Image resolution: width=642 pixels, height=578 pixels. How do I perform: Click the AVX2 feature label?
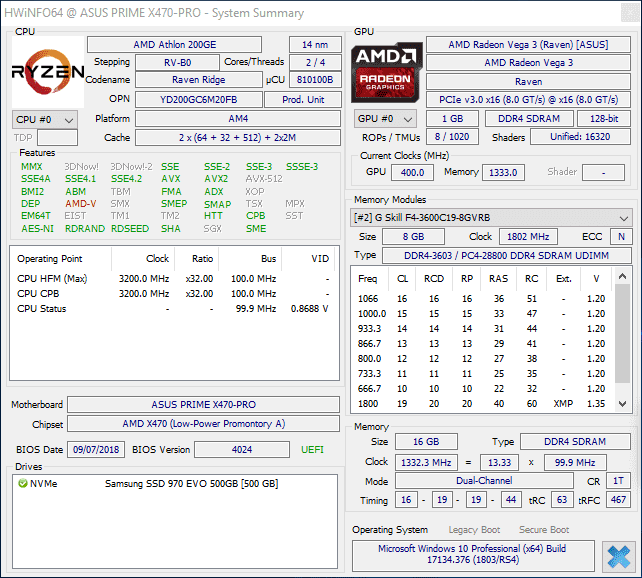tap(216, 179)
